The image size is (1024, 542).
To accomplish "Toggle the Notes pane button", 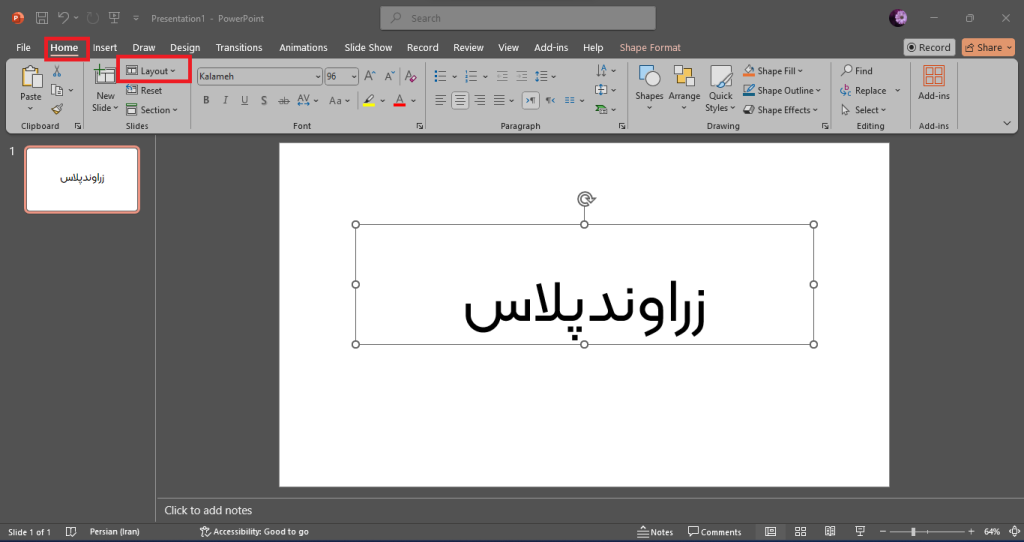I will click(x=655, y=532).
